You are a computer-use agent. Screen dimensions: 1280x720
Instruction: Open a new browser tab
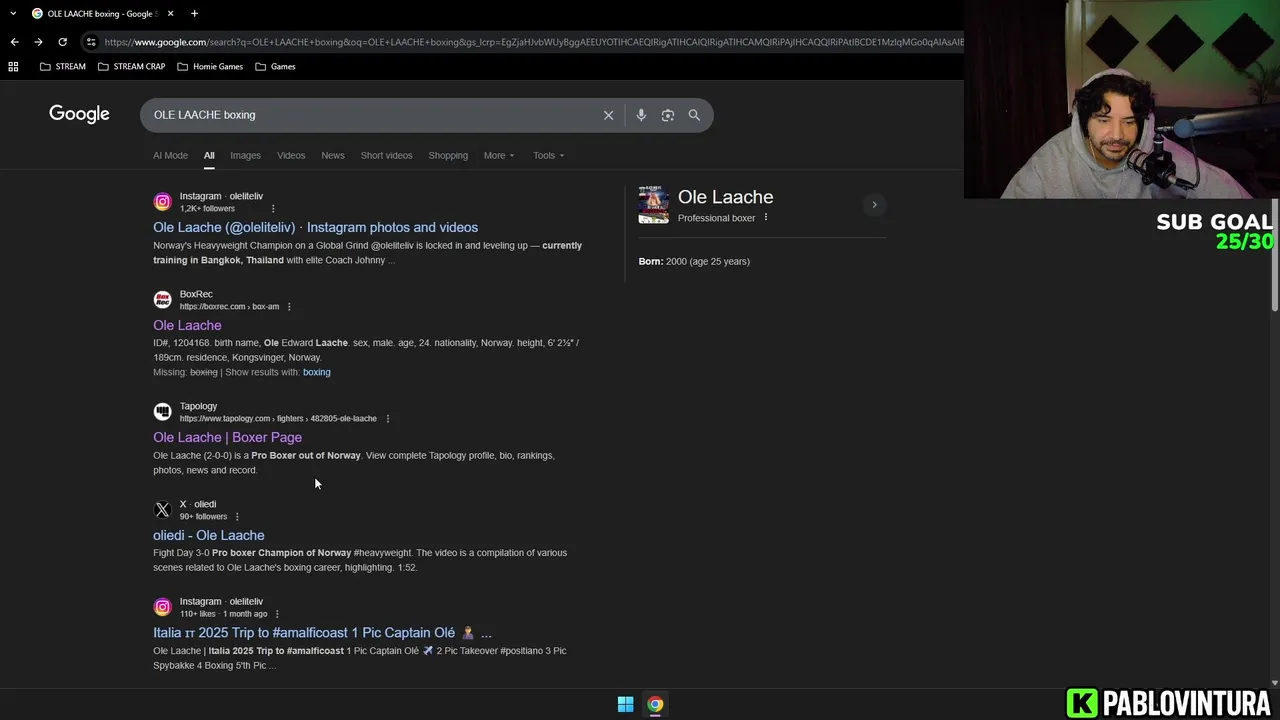194,13
